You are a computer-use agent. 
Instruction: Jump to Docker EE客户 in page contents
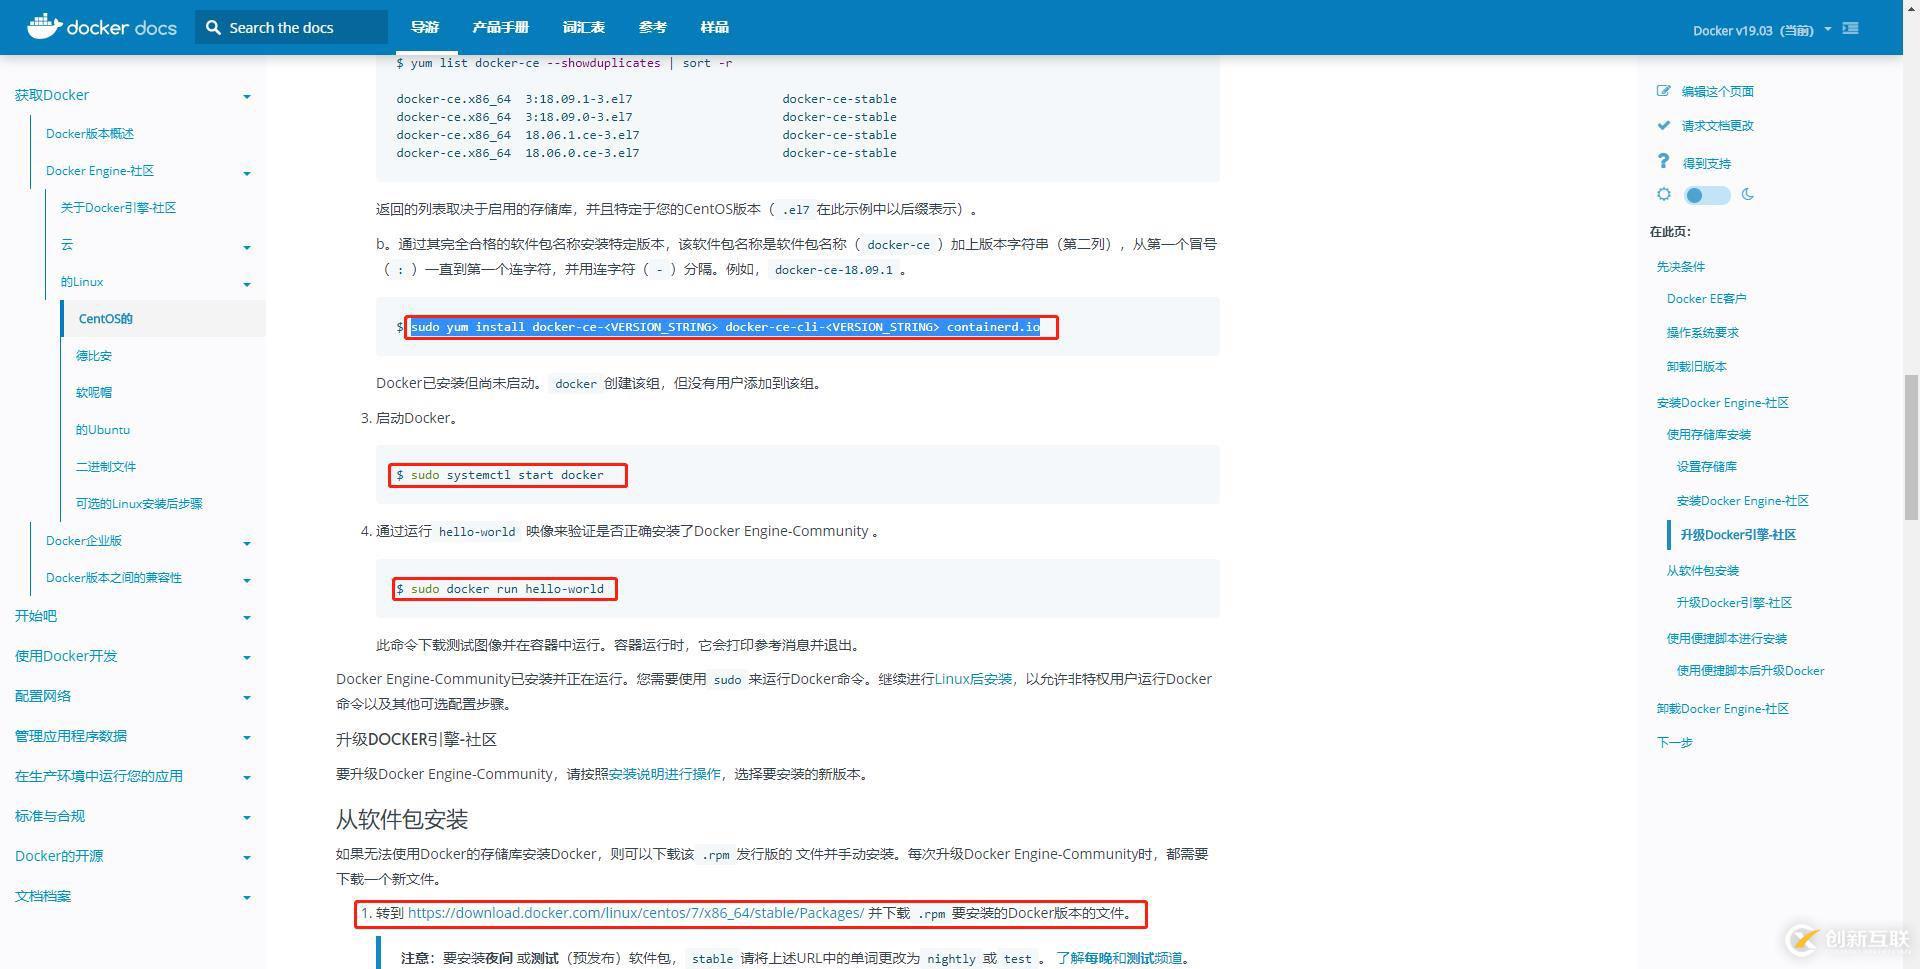(x=1707, y=299)
